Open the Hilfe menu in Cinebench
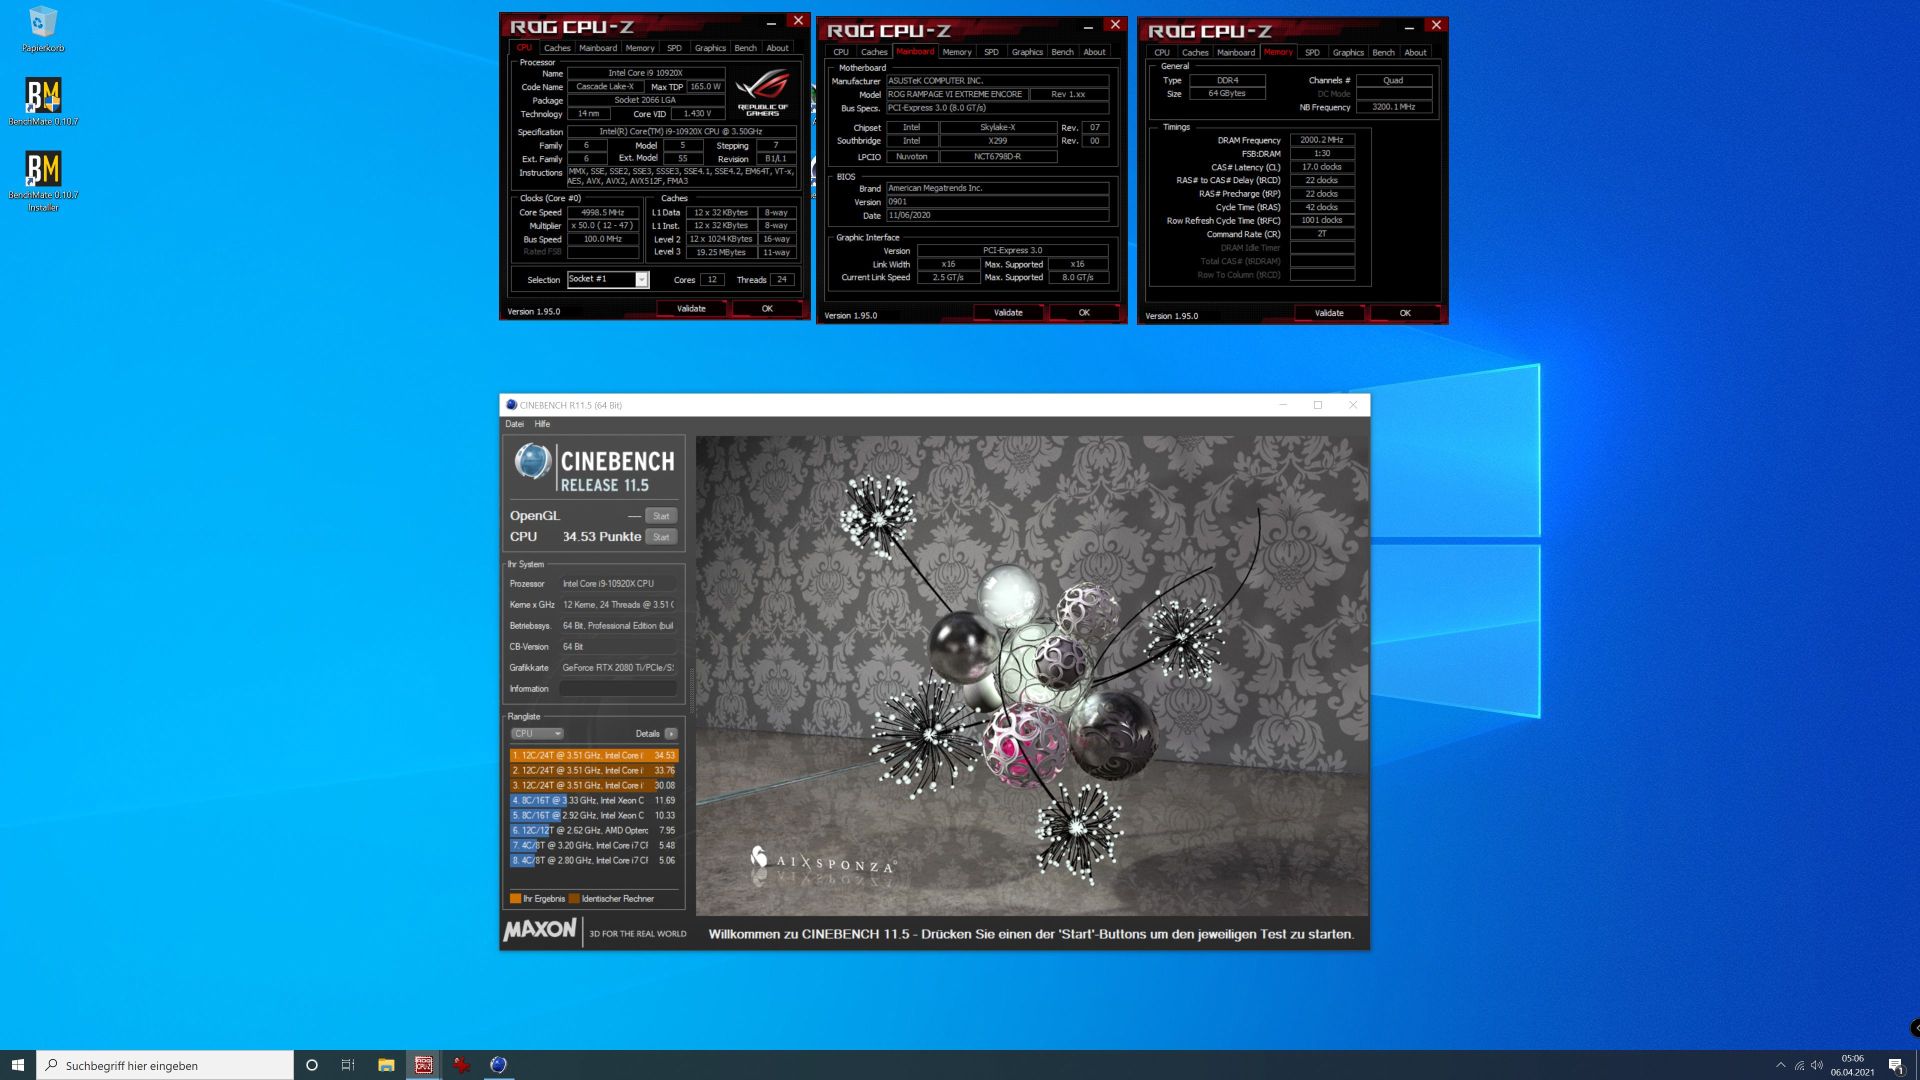 coord(542,424)
